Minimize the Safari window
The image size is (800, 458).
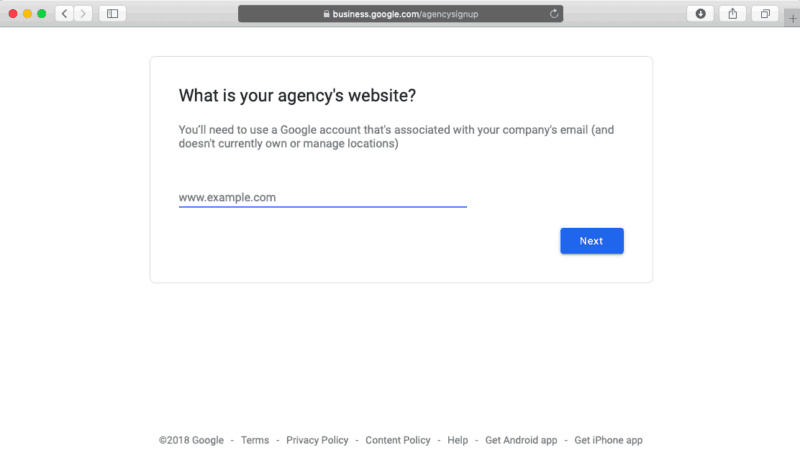pyautogui.click(x=28, y=14)
